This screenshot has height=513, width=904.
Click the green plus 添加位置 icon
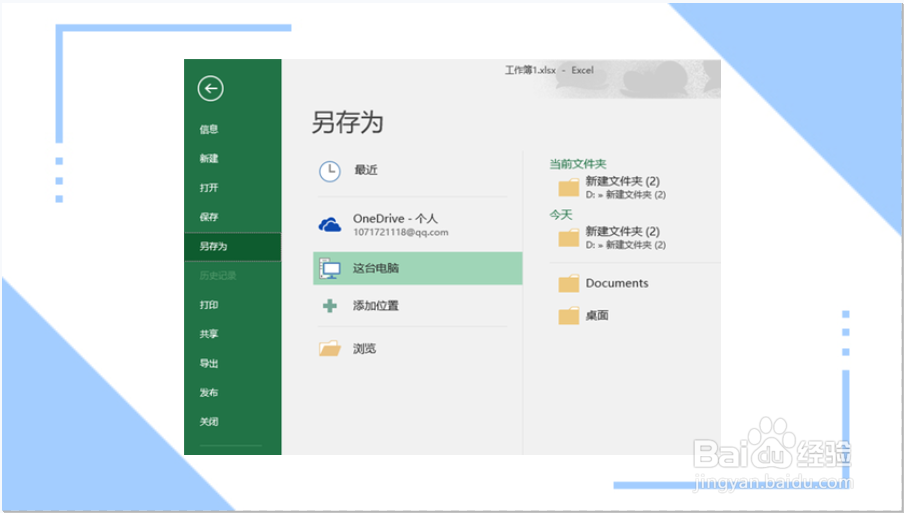tap(330, 305)
